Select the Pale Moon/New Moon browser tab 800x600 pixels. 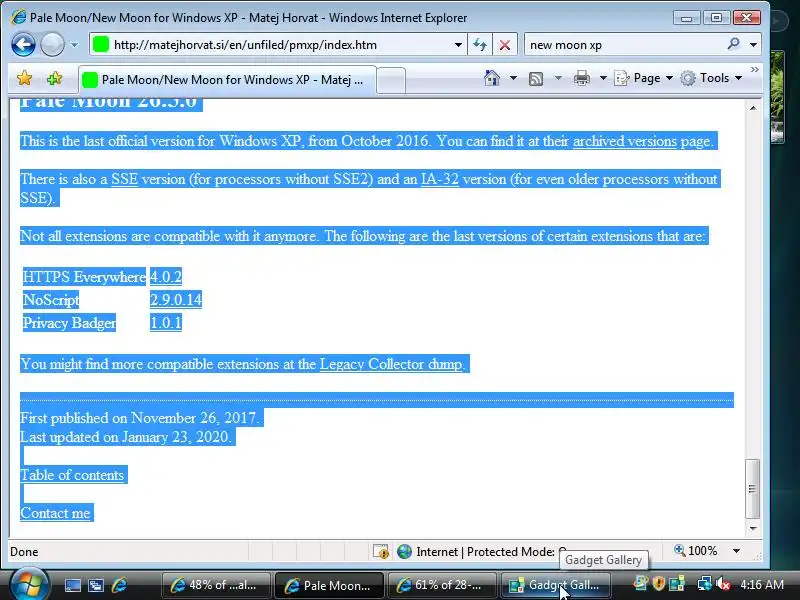[227, 80]
